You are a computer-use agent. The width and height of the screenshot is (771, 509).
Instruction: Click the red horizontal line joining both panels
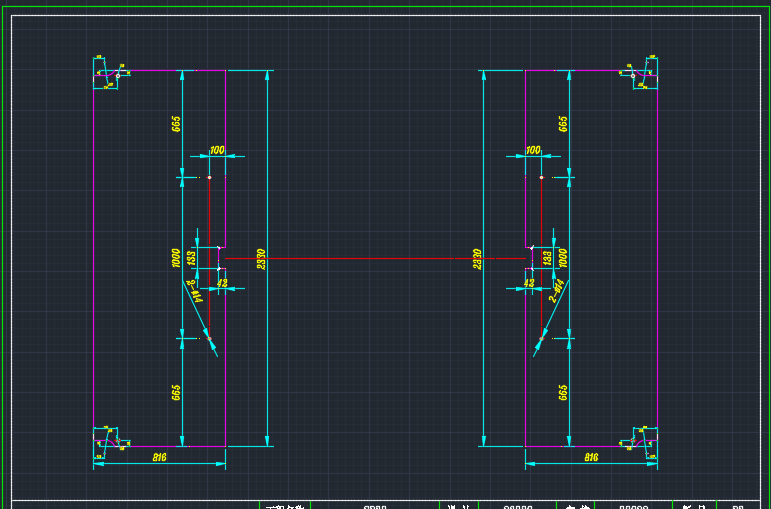coord(375,258)
